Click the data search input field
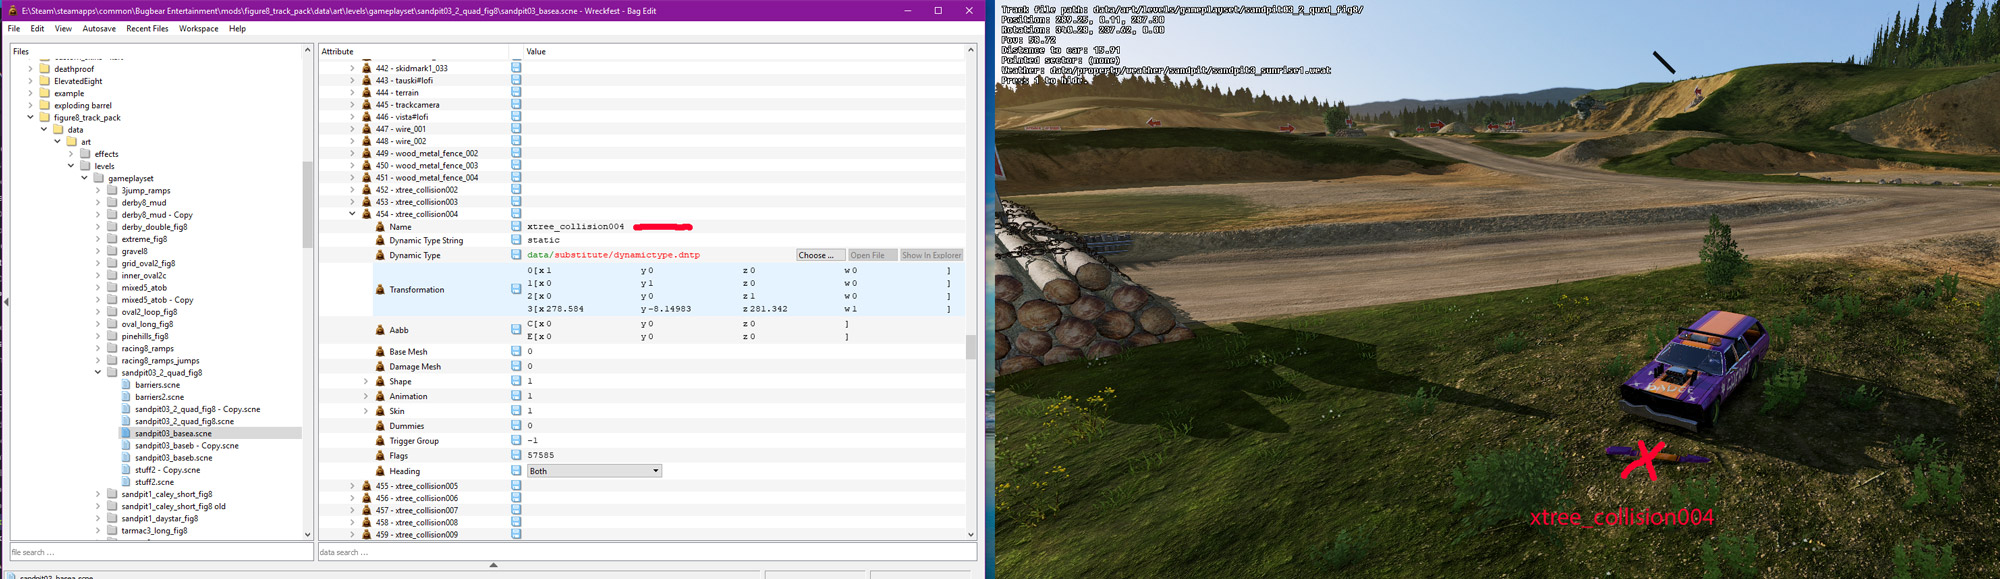2000x579 pixels. pyautogui.click(x=647, y=552)
